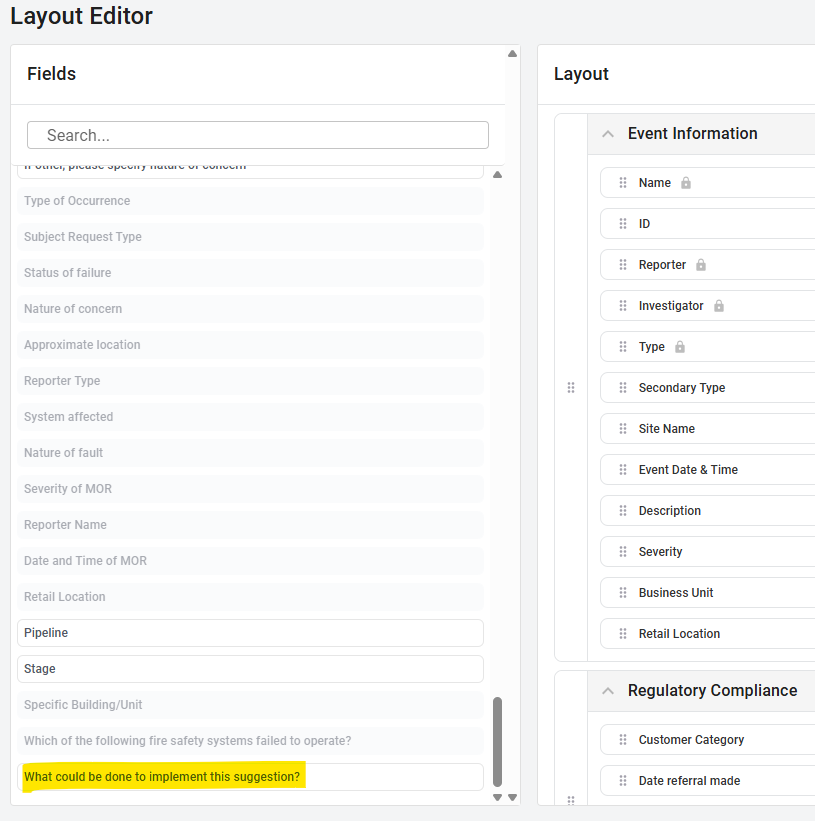Click the Business Unit layout item

pyautogui.click(x=675, y=593)
